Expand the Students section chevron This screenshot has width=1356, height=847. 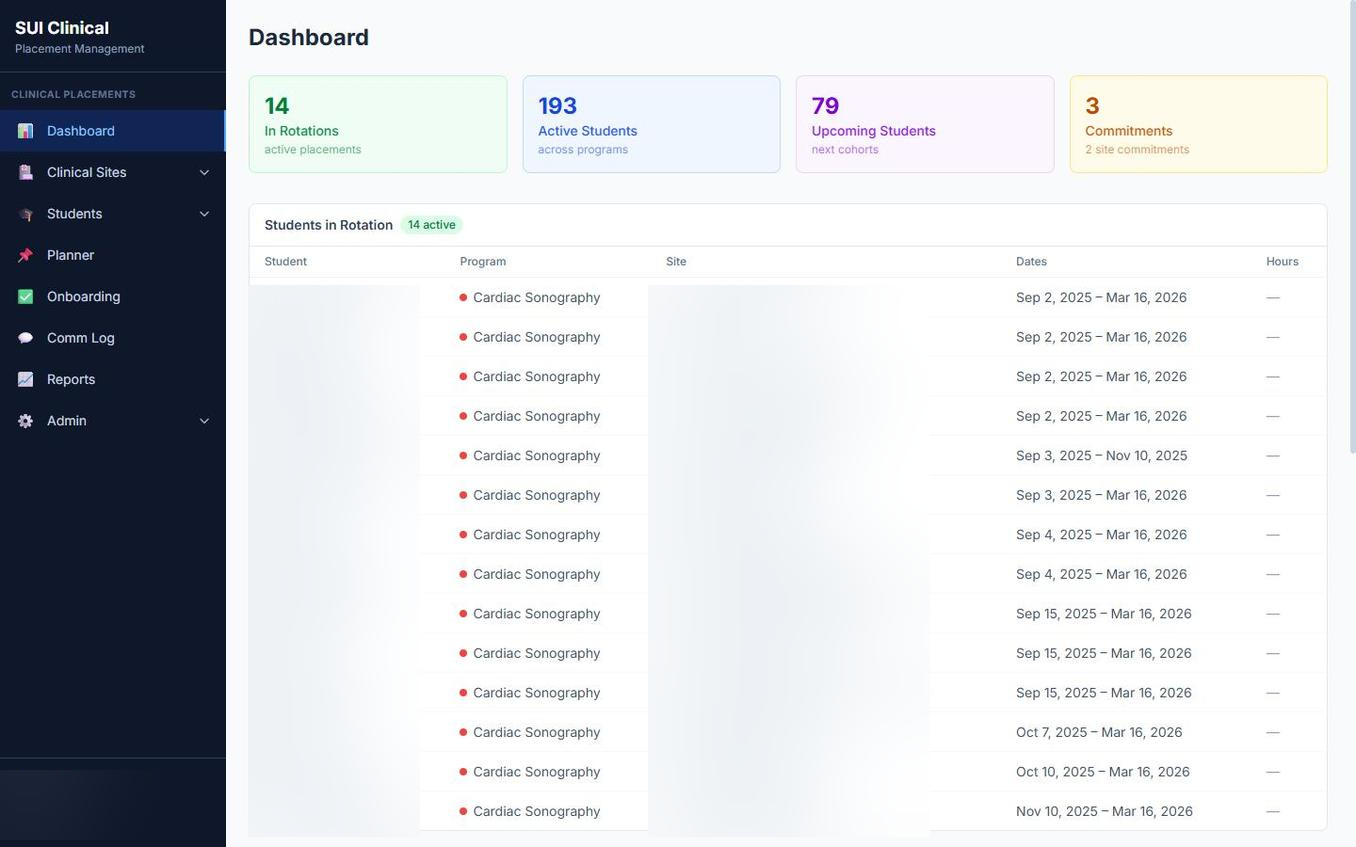click(203, 213)
